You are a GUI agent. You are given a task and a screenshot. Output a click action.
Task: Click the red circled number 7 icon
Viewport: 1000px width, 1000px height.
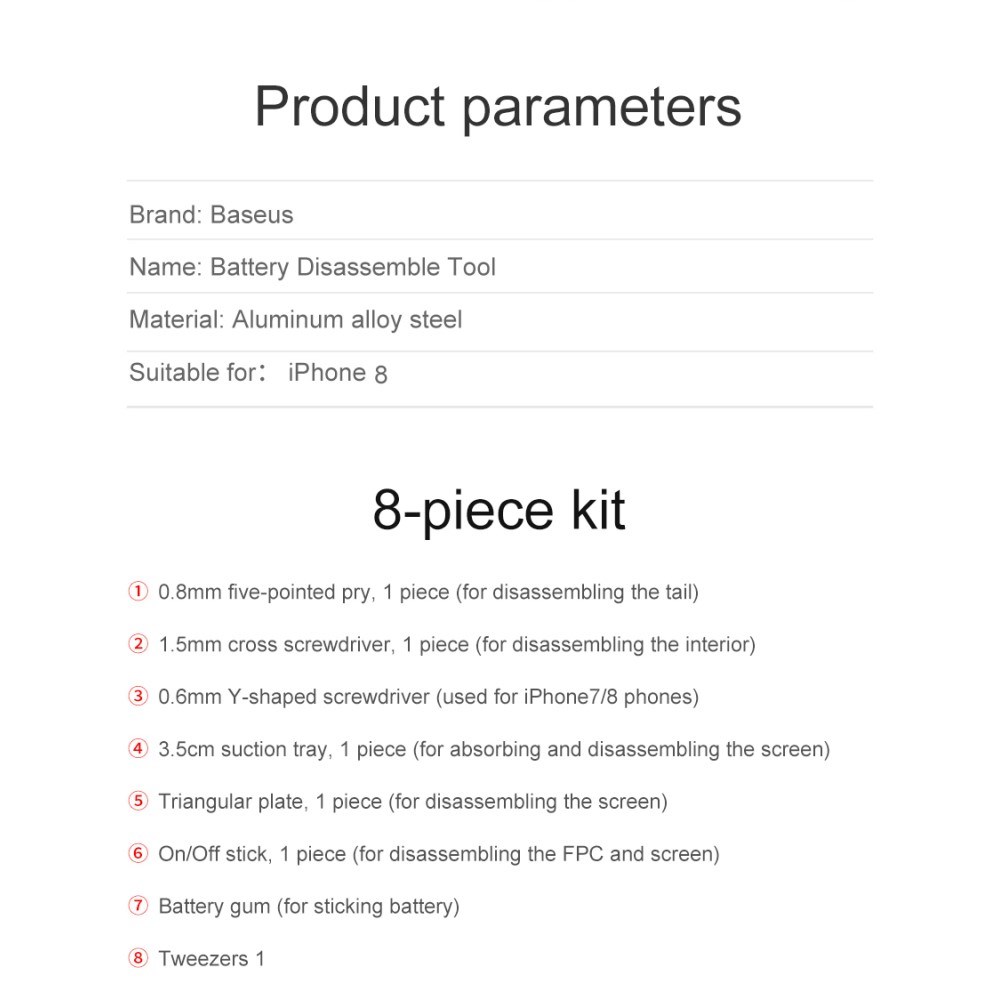[138, 906]
